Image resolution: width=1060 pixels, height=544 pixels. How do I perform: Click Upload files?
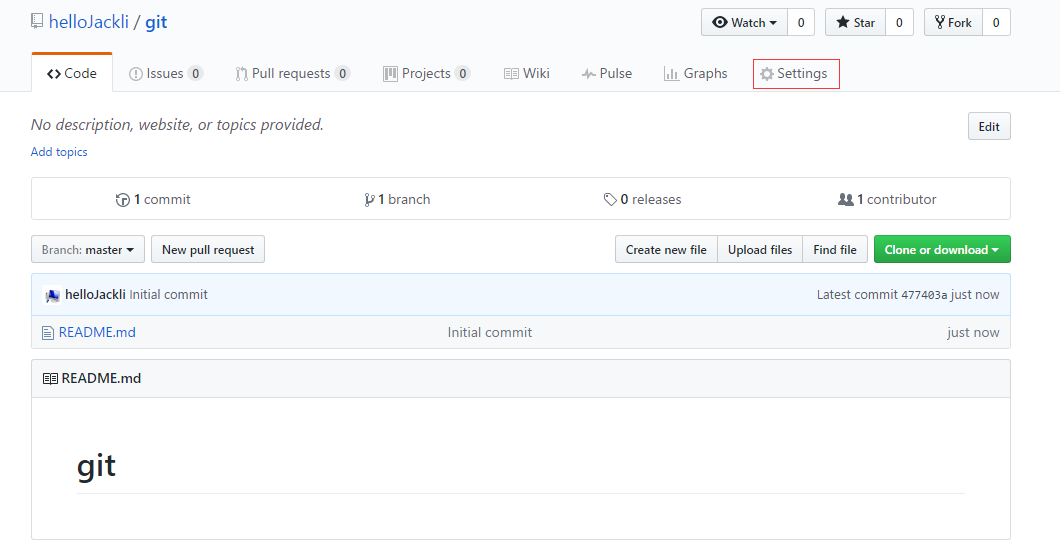[x=760, y=249]
